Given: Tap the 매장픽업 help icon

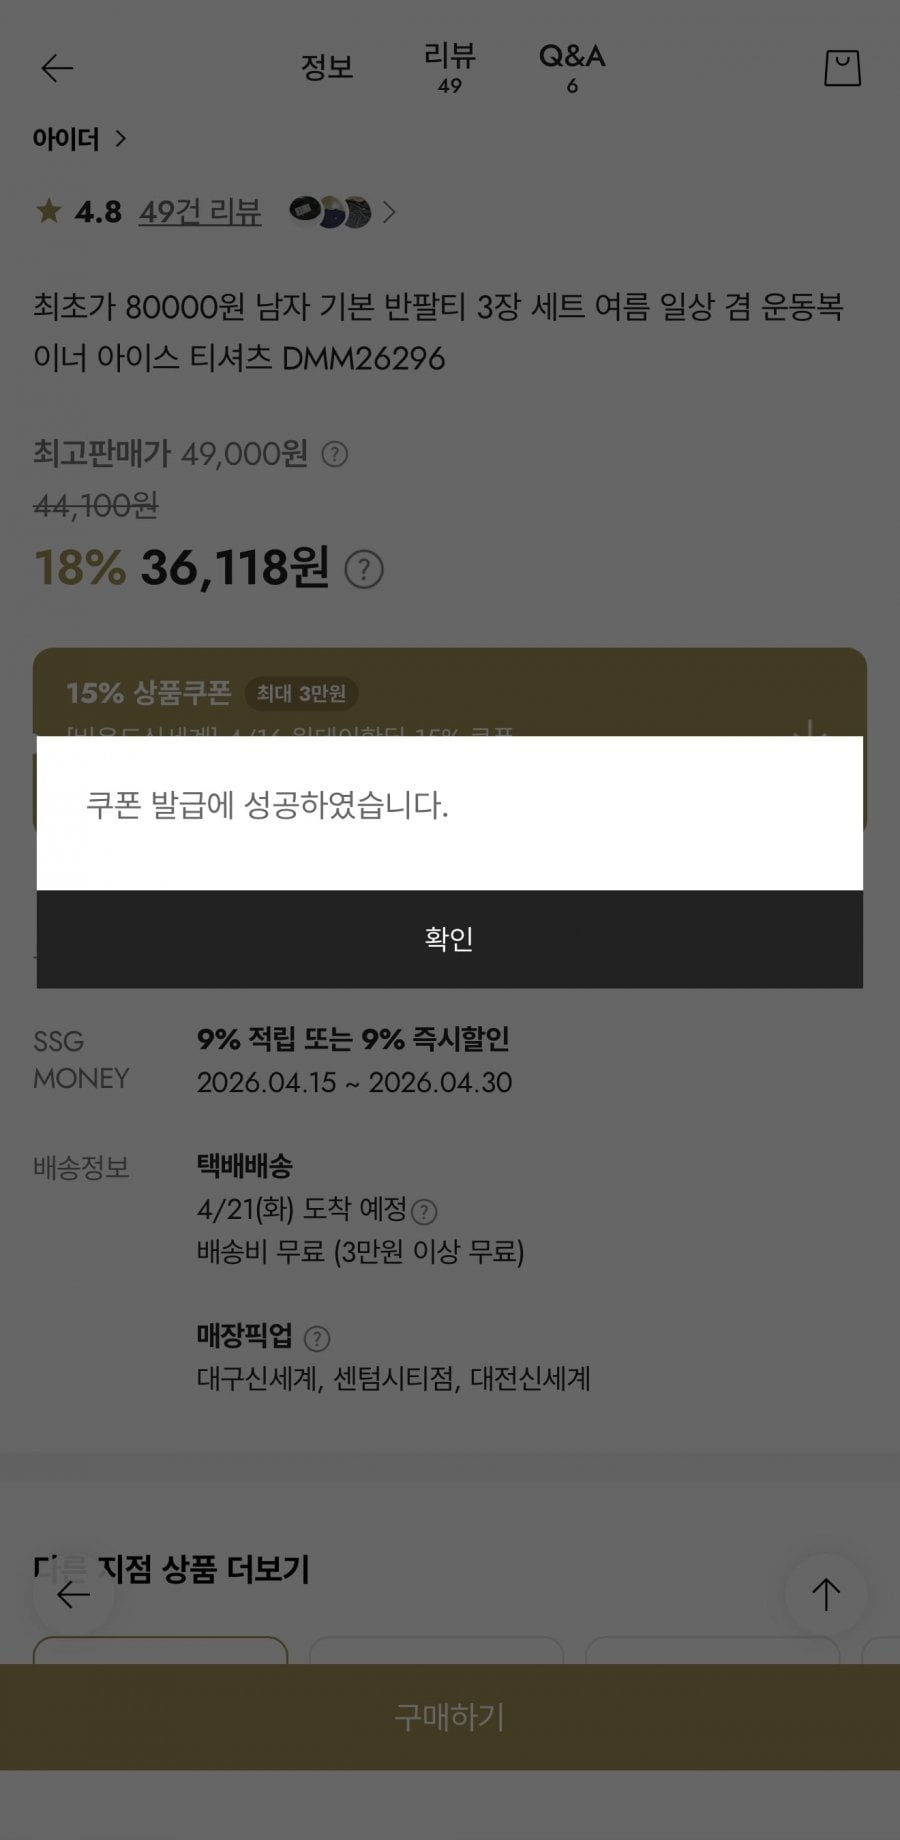Looking at the screenshot, I should coord(316,1338).
